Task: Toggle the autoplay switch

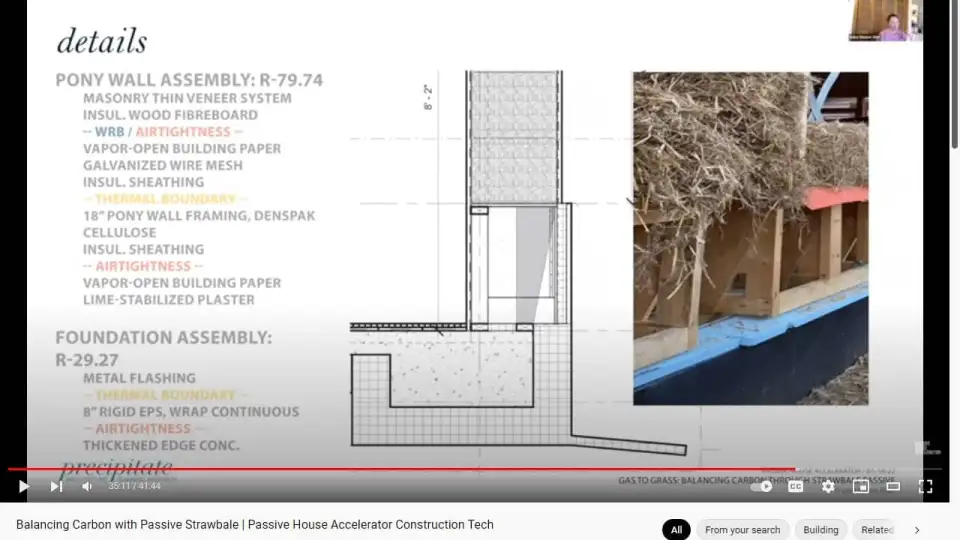Action: click(763, 486)
